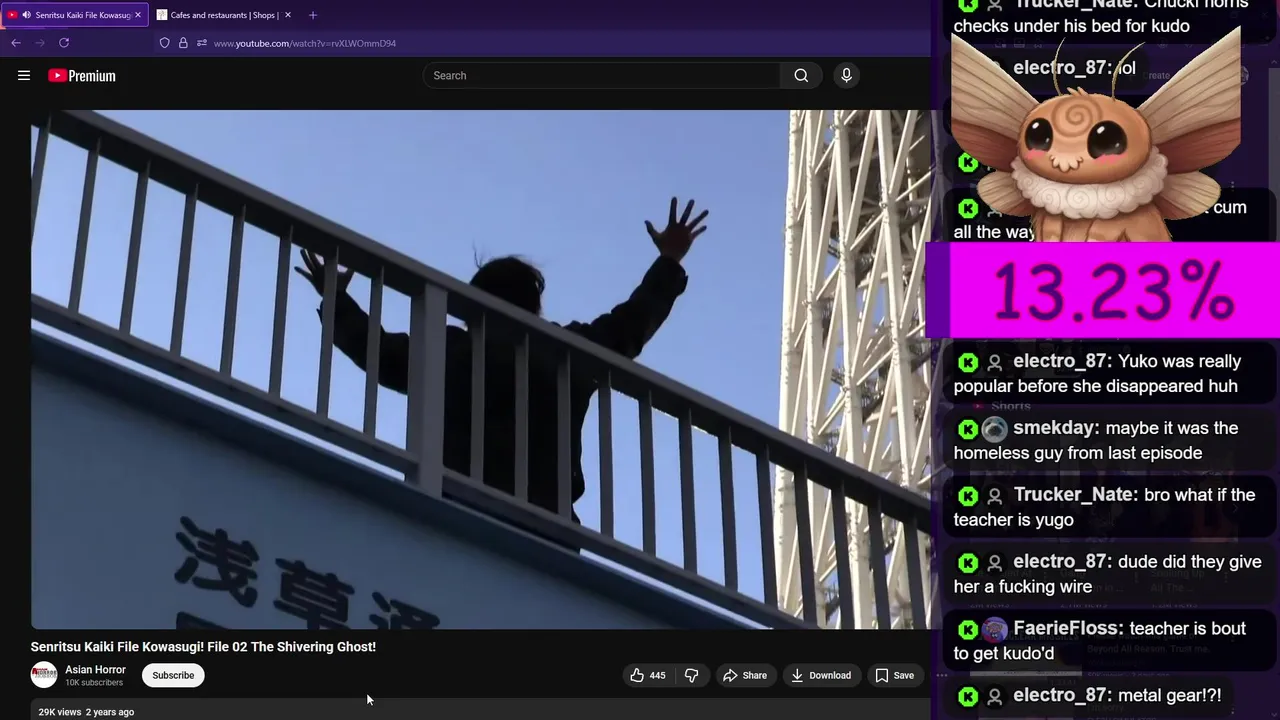Click the green Kick badge beside FaerieFloss
The width and height of the screenshot is (1280, 720).
tap(968, 630)
